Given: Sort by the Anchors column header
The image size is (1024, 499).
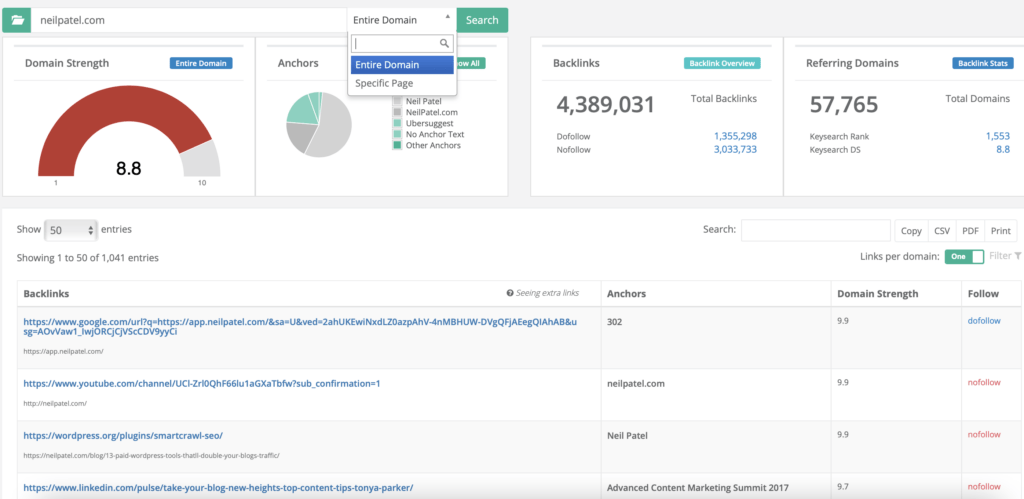Looking at the screenshot, I should tap(716, 294).
